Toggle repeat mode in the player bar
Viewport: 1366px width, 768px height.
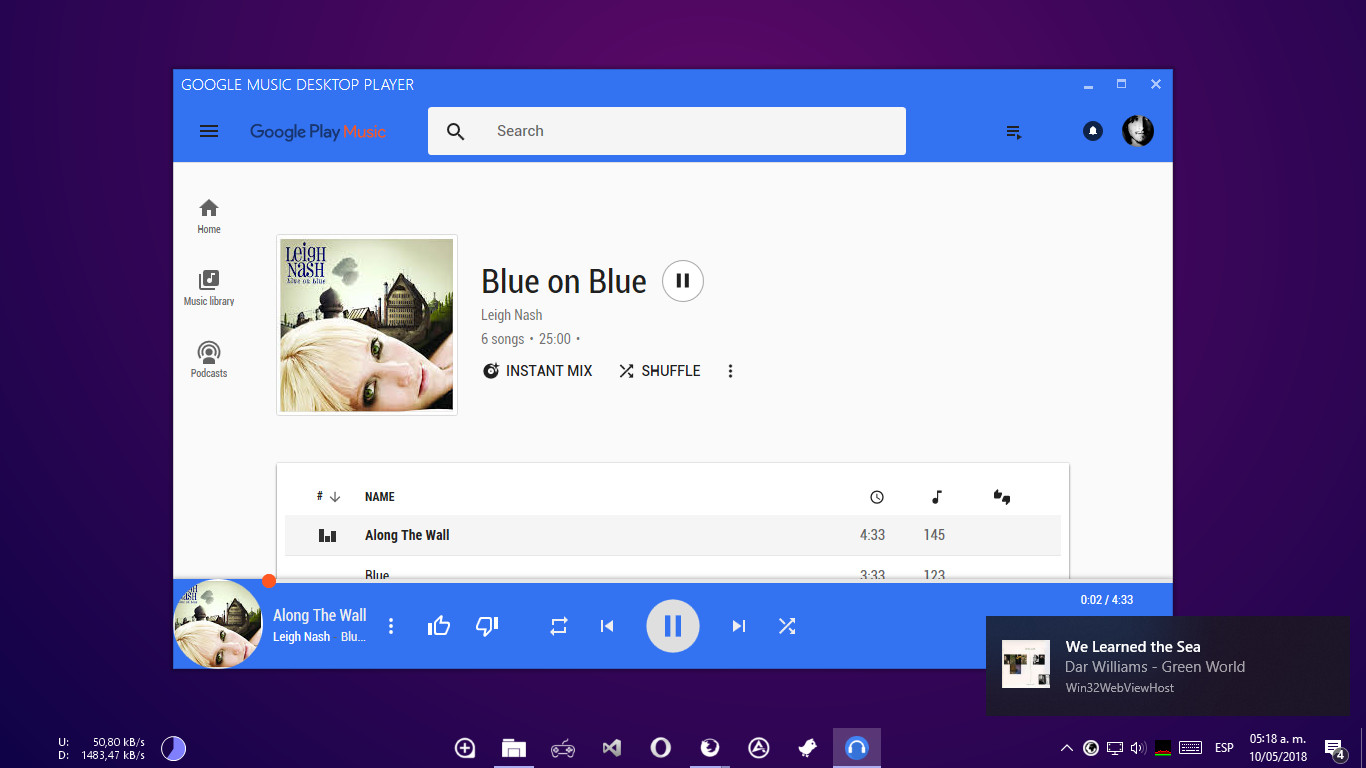tap(559, 626)
